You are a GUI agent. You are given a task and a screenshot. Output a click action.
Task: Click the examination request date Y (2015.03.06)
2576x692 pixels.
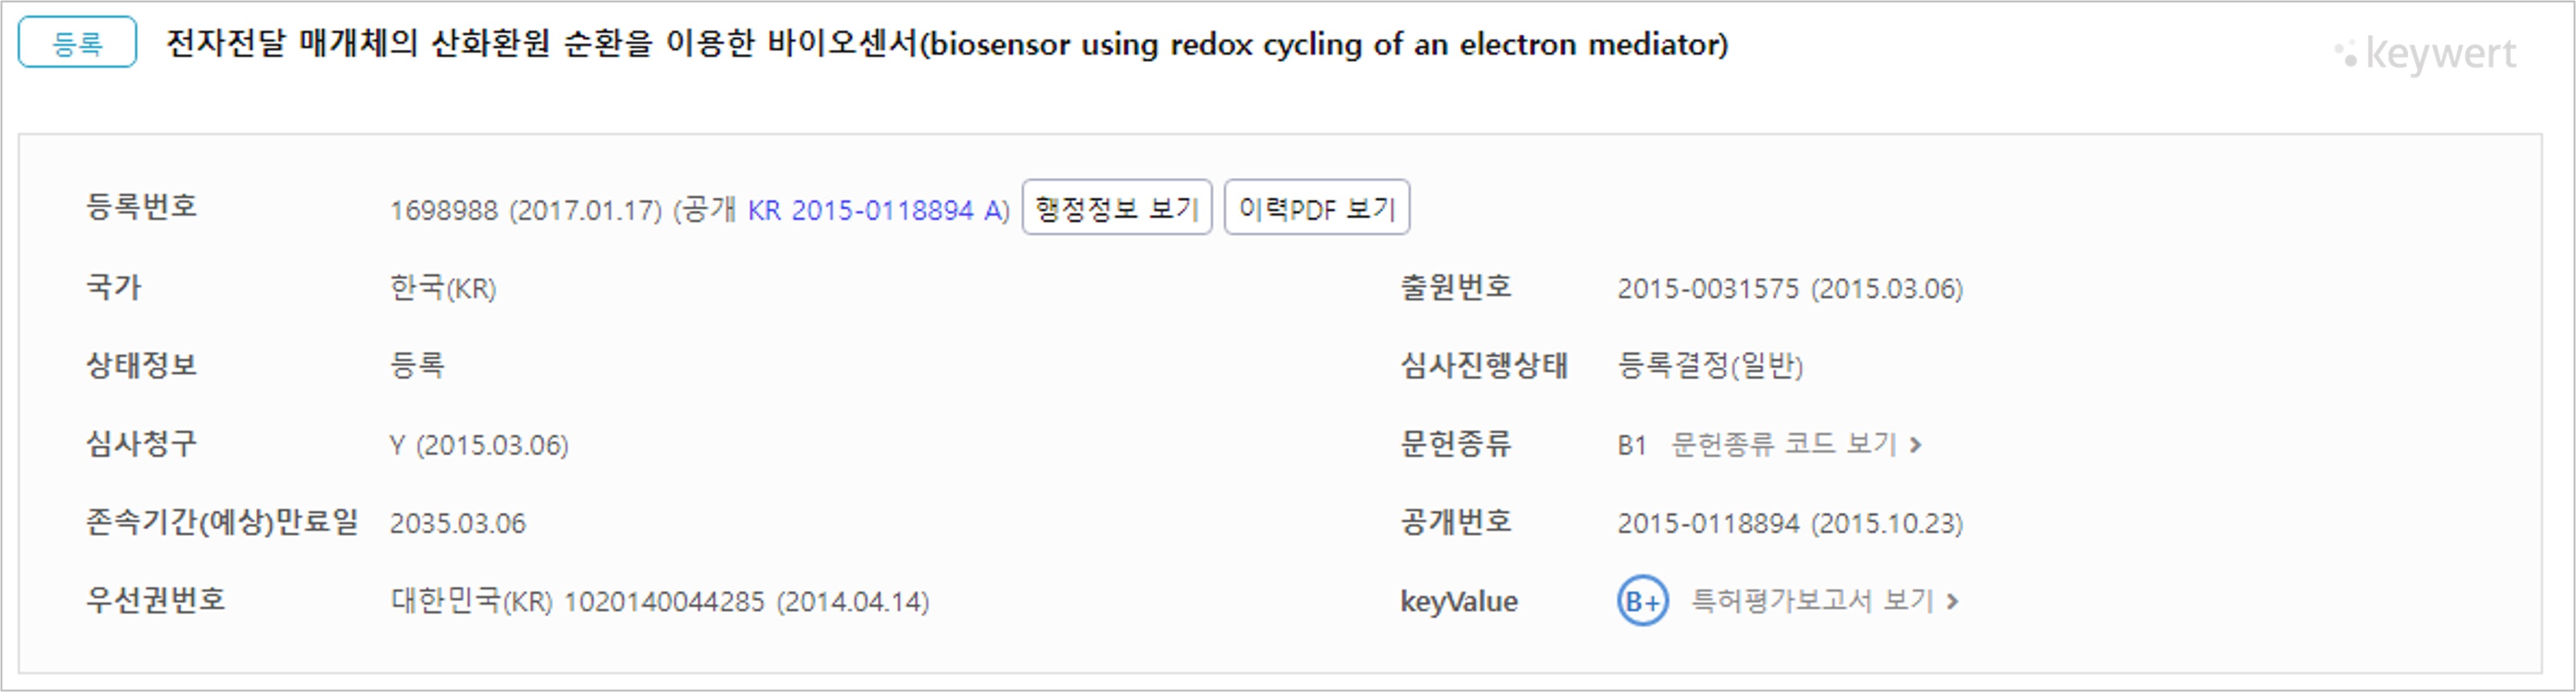pos(479,445)
